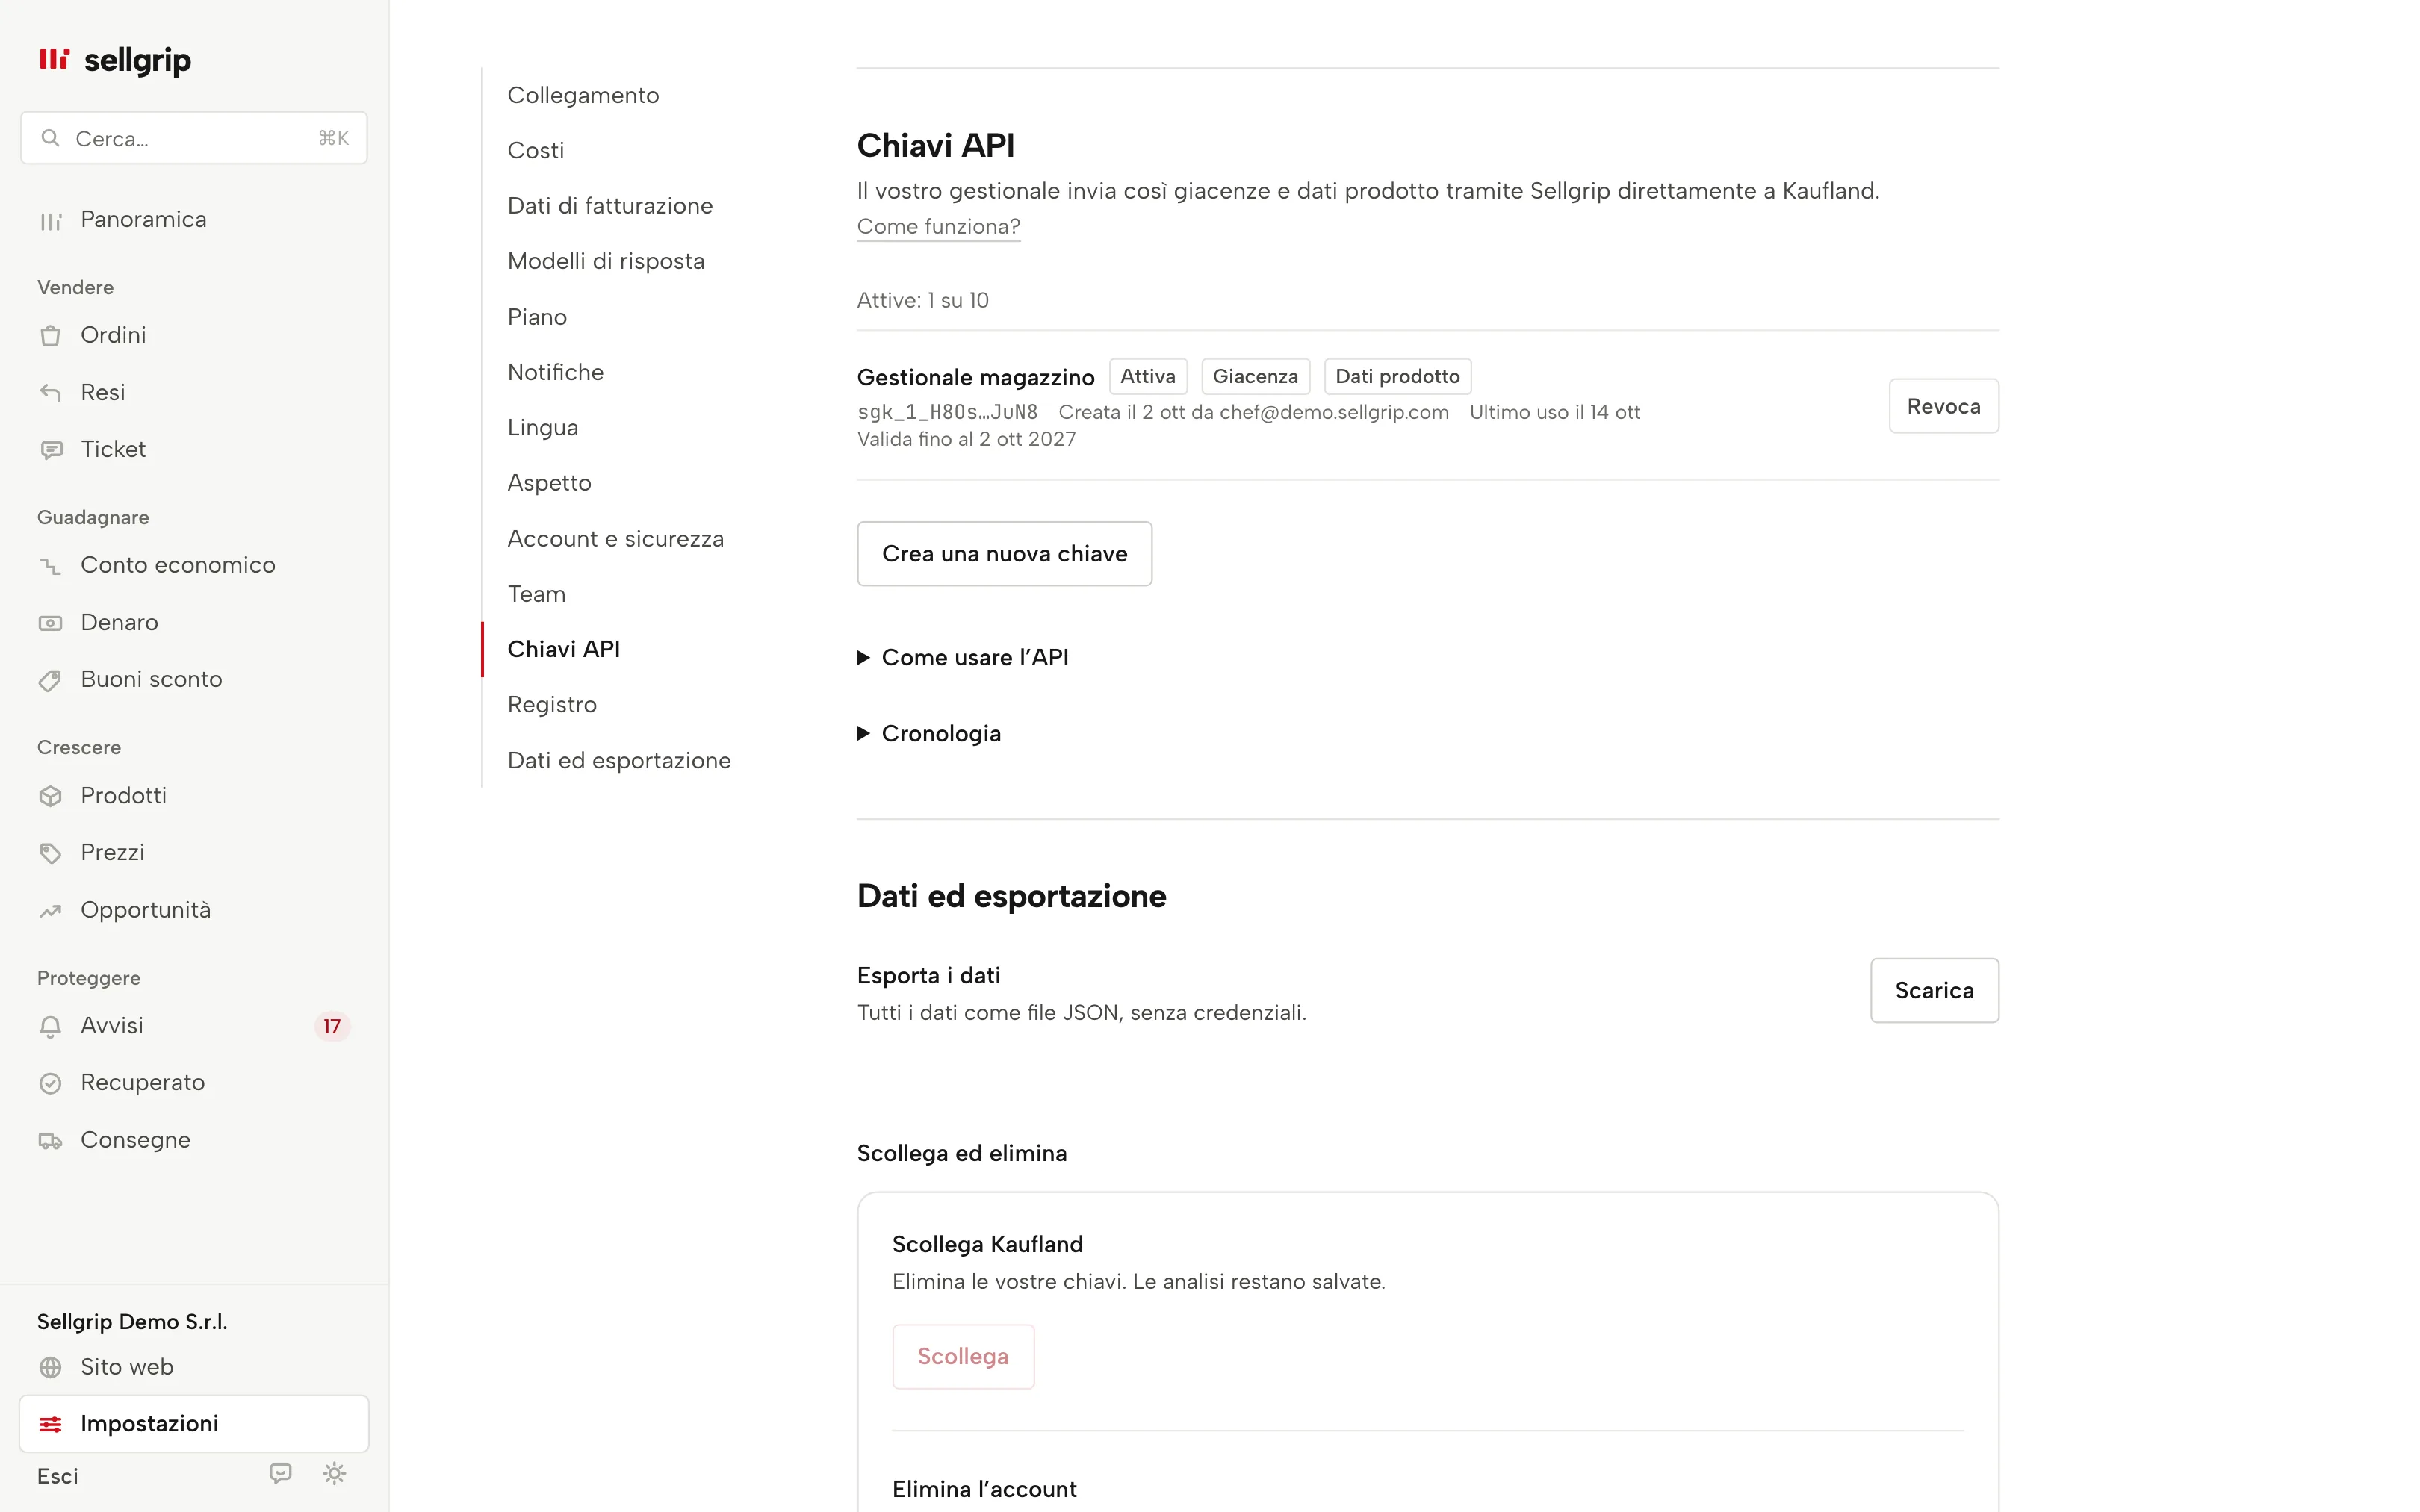
Task: Download data with Scarica button
Action: (1934, 990)
